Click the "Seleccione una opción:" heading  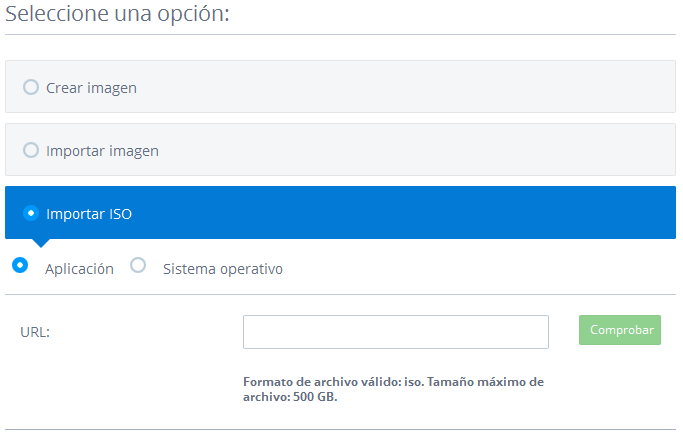click(x=117, y=17)
